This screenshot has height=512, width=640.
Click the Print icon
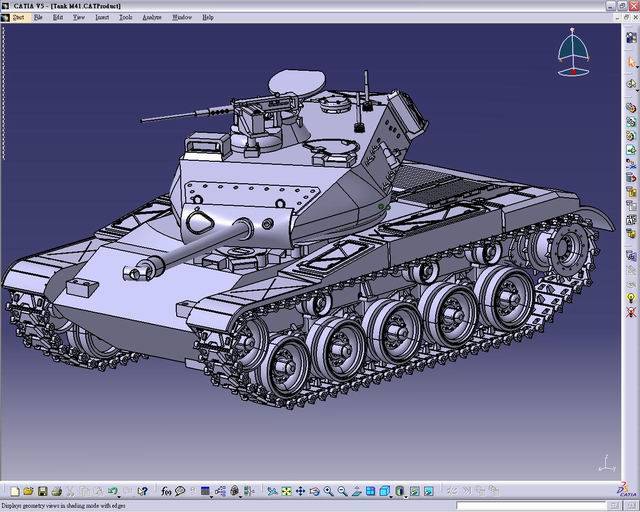click(x=57, y=491)
